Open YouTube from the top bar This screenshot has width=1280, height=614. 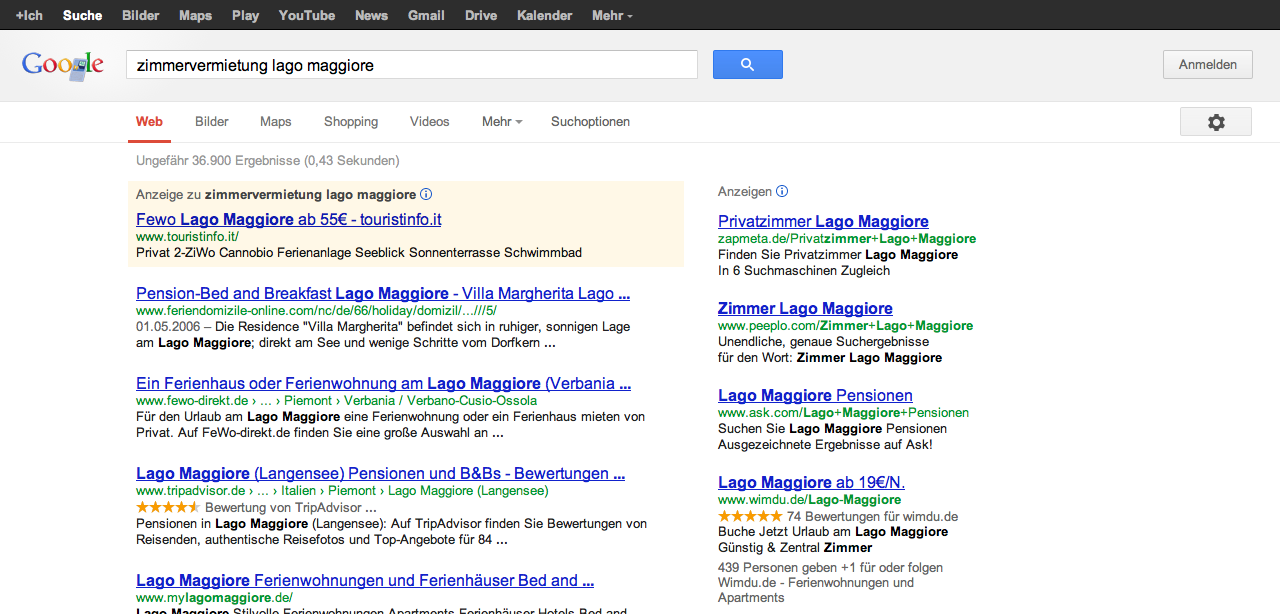pos(307,15)
